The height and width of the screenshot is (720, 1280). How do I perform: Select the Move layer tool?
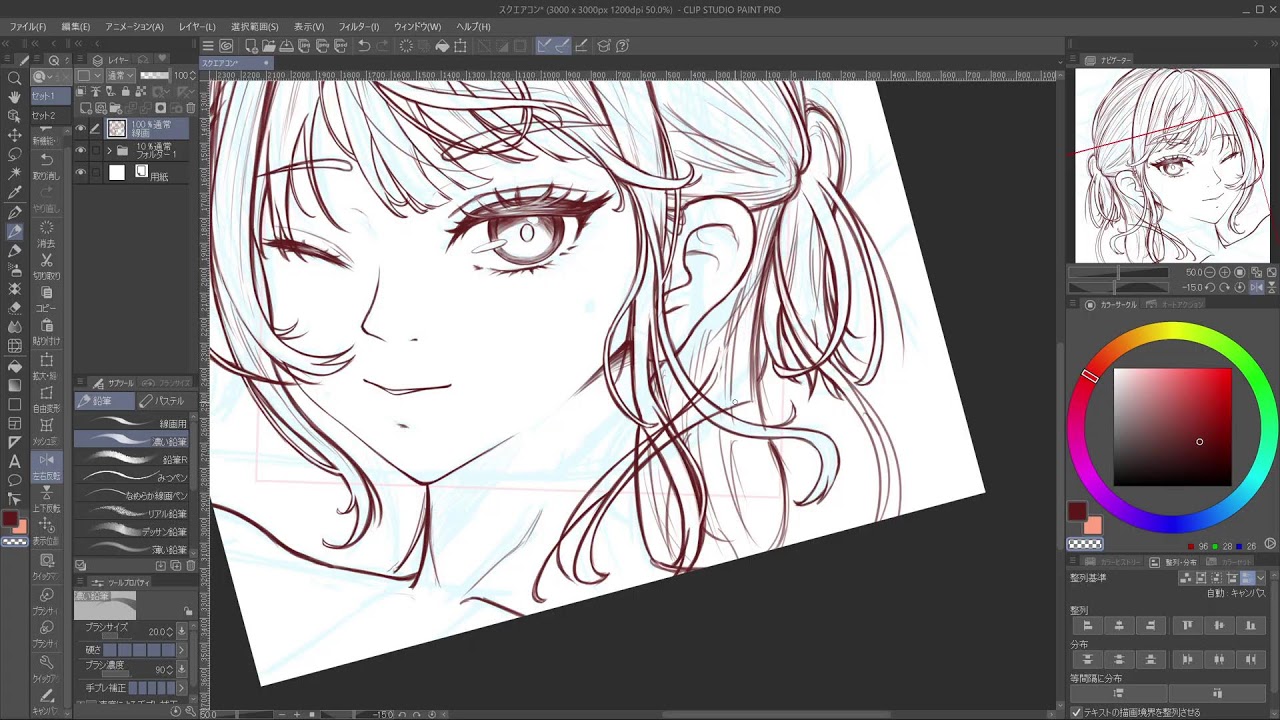(x=14, y=135)
